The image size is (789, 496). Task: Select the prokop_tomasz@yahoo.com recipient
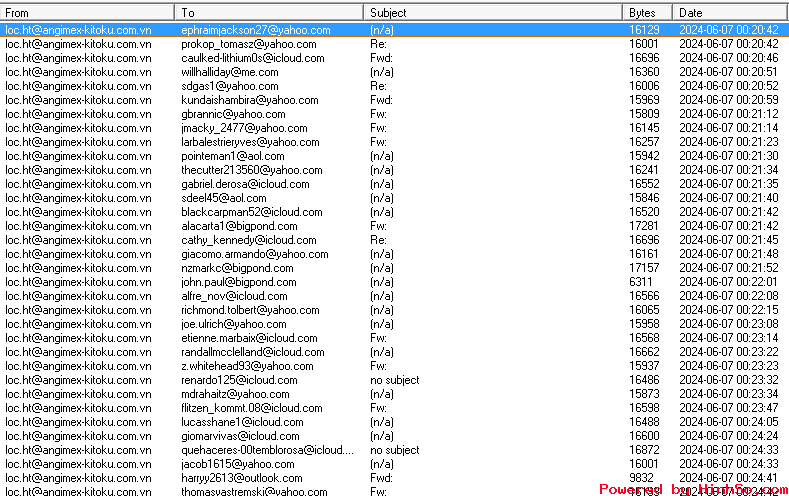249,44
